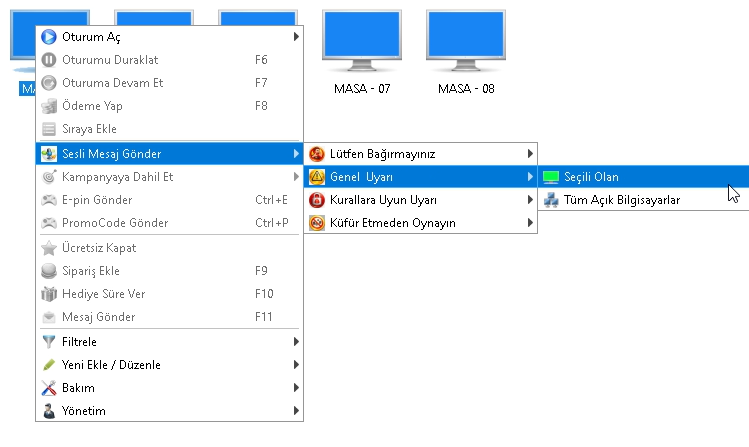The image size is (749, 447).
Task: Open the Yönetim submenu entry
Action: (84, 410)
